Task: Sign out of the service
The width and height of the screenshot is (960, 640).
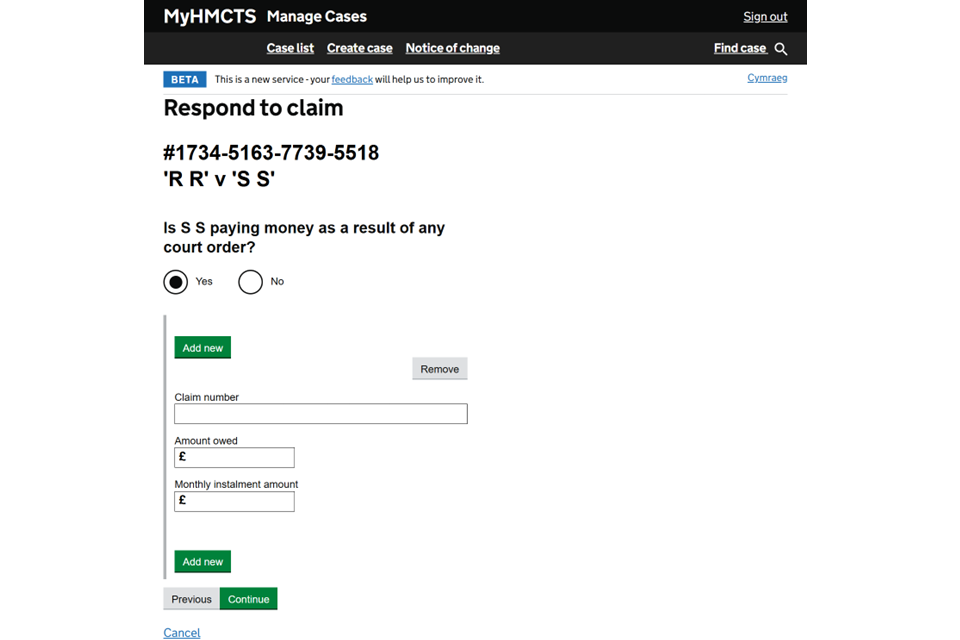Action: click(765, 17)
